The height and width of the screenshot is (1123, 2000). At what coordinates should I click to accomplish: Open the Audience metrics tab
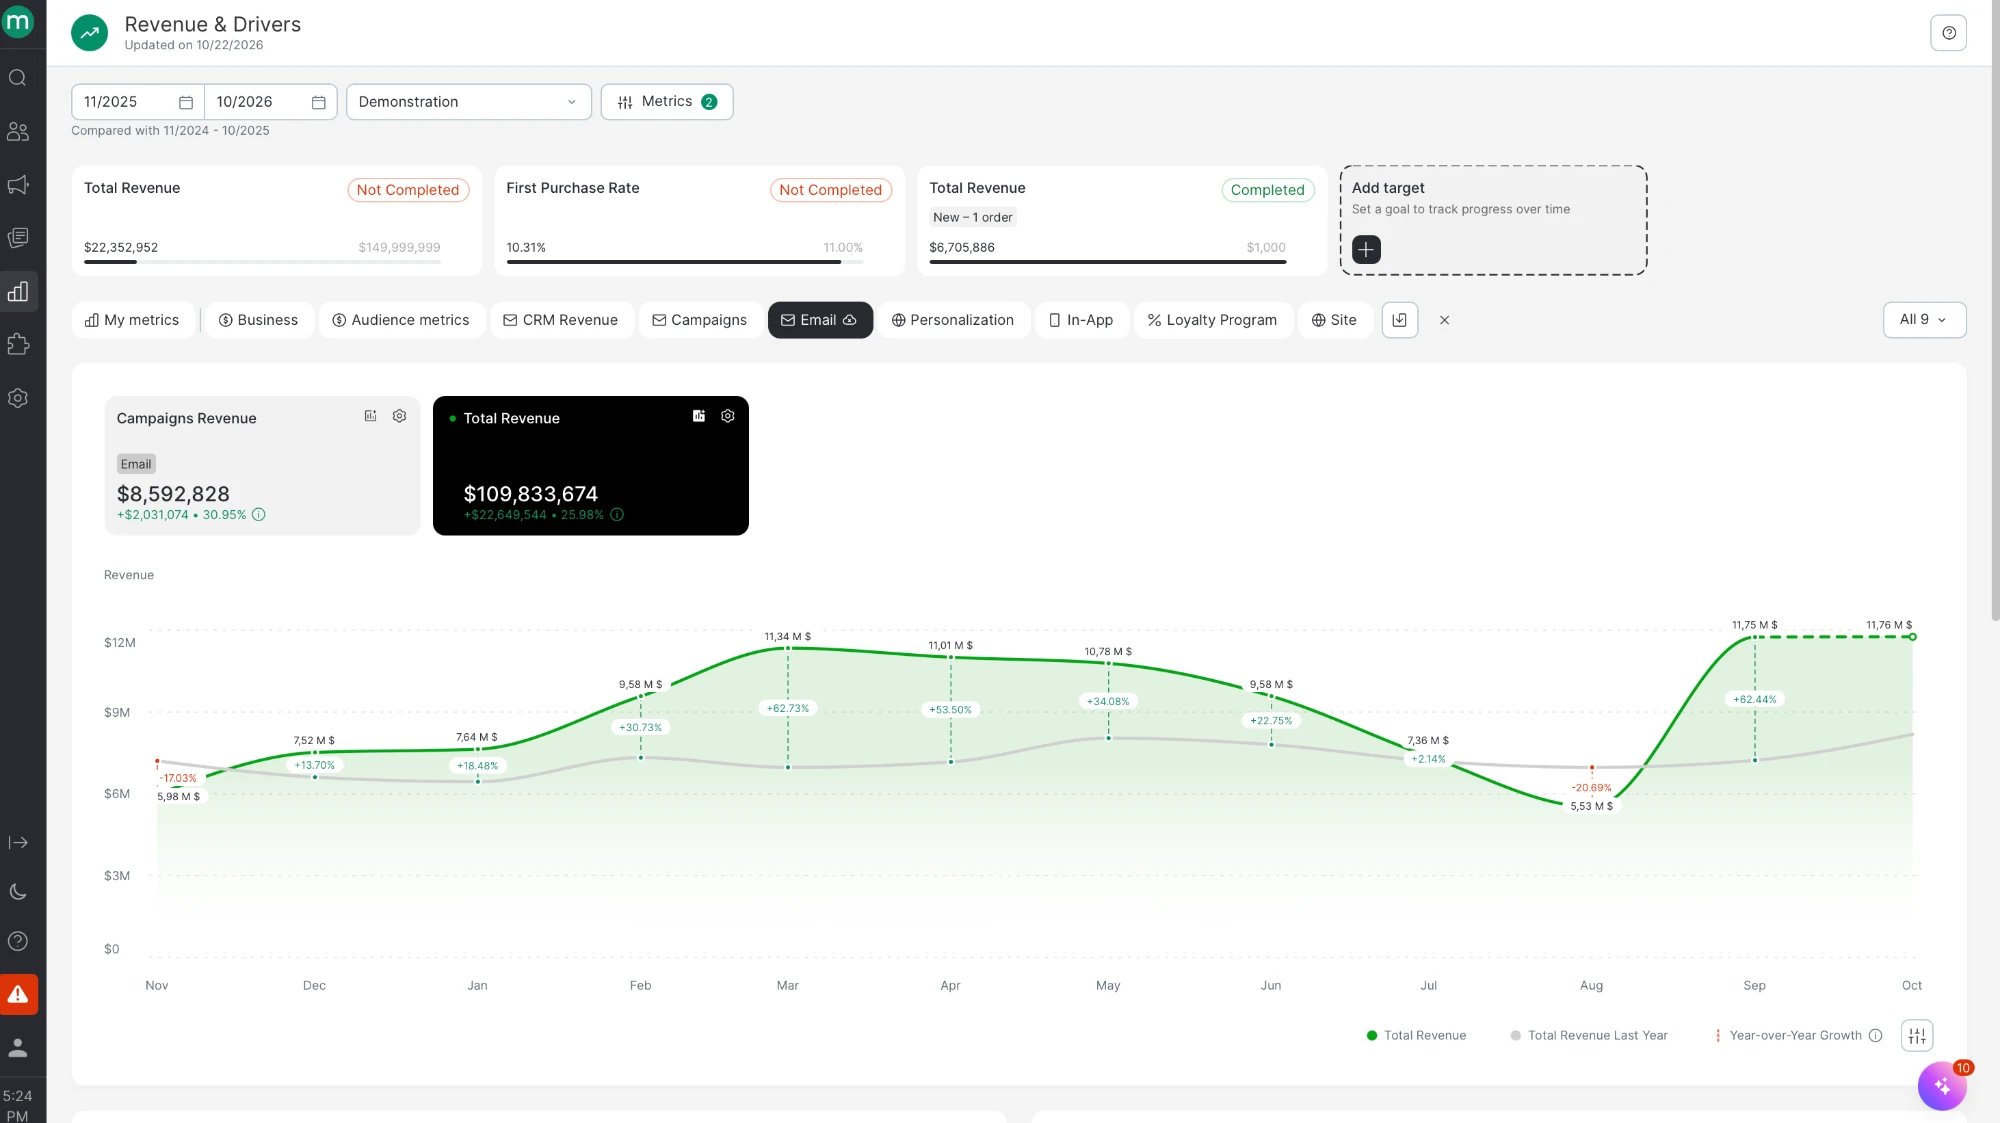pyautogui.click(x=401, y=320)
